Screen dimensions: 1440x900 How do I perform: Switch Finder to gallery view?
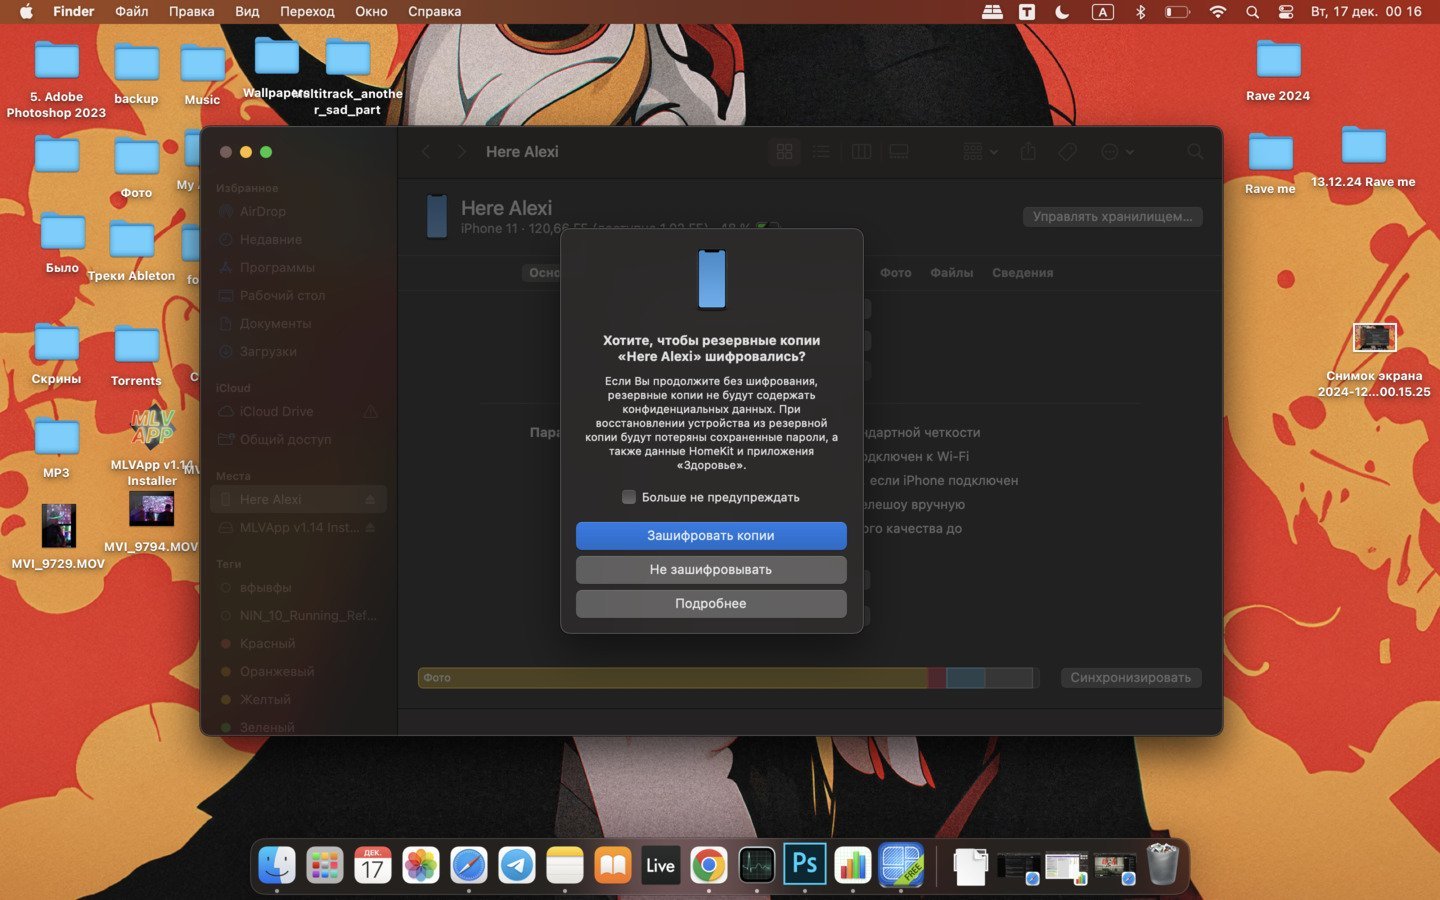(899, 152)
